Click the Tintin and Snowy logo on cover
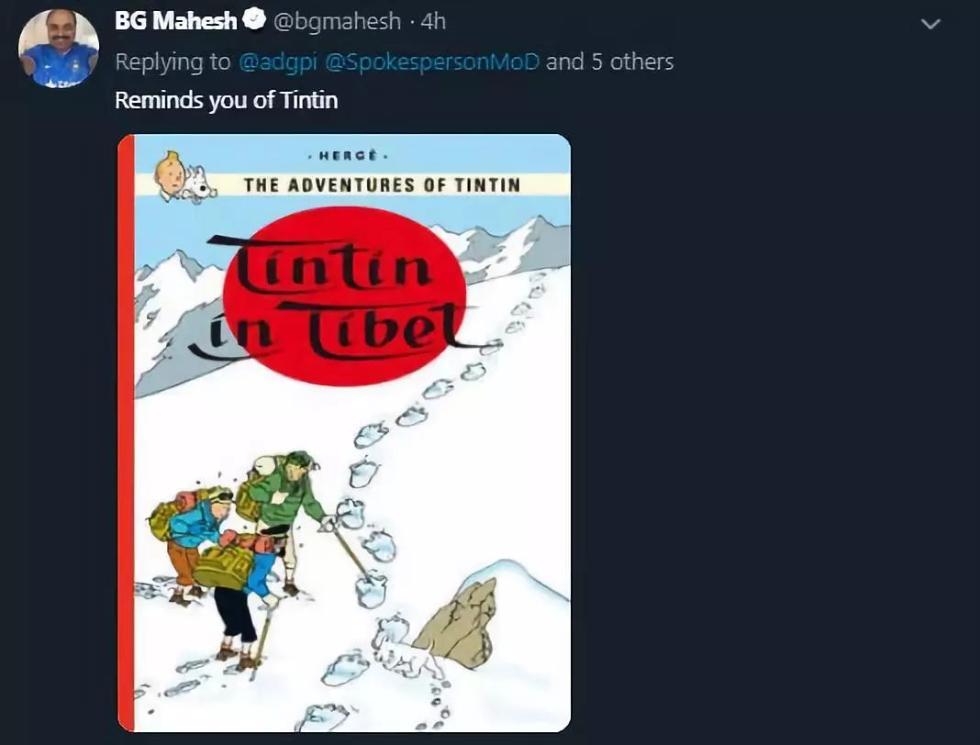This screenshot has width=980, height=745. (185, 177)
